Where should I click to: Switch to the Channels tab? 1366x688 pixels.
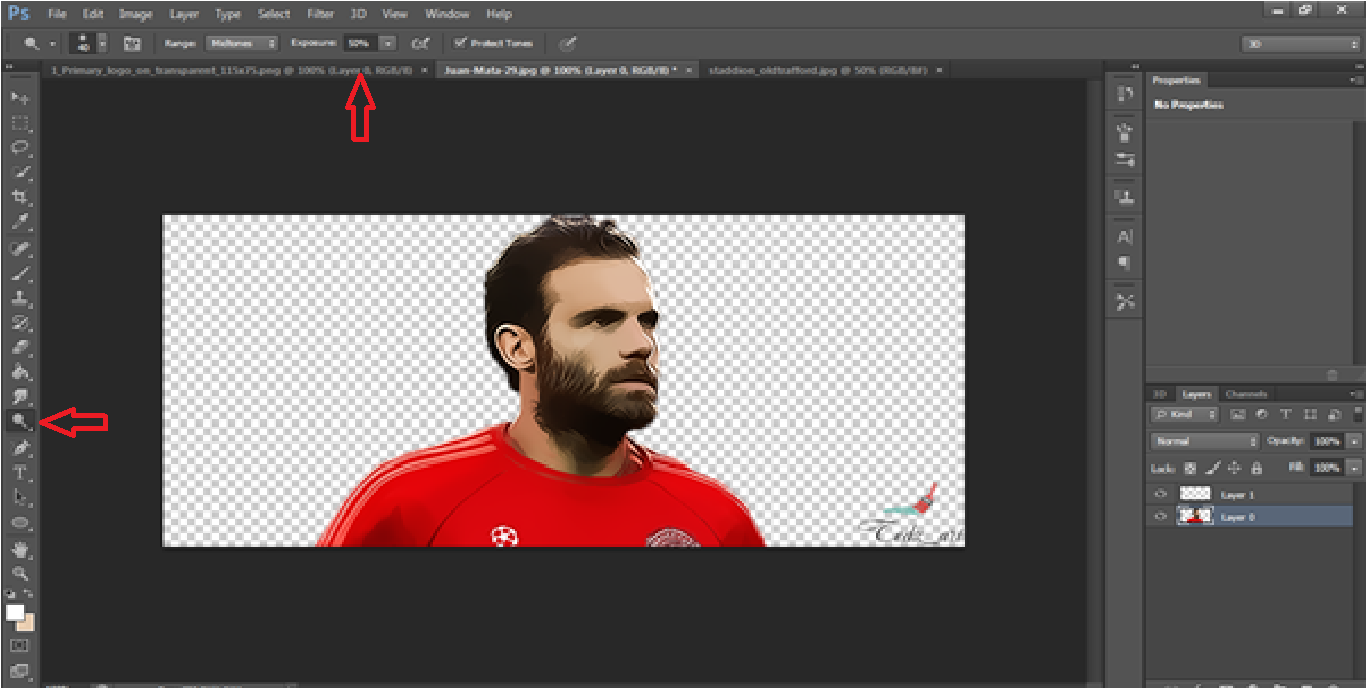[x=1245, y=394]
